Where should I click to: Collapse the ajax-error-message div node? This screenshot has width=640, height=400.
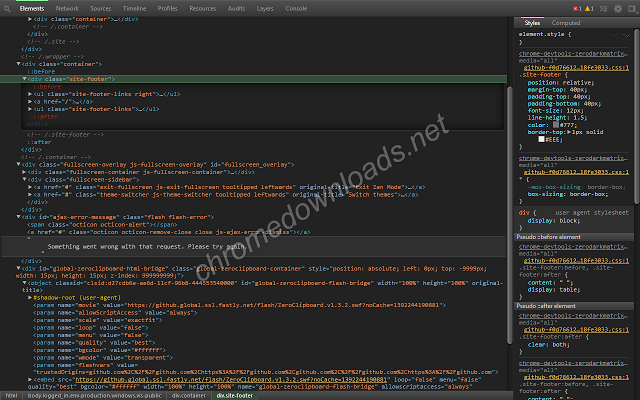18,217
